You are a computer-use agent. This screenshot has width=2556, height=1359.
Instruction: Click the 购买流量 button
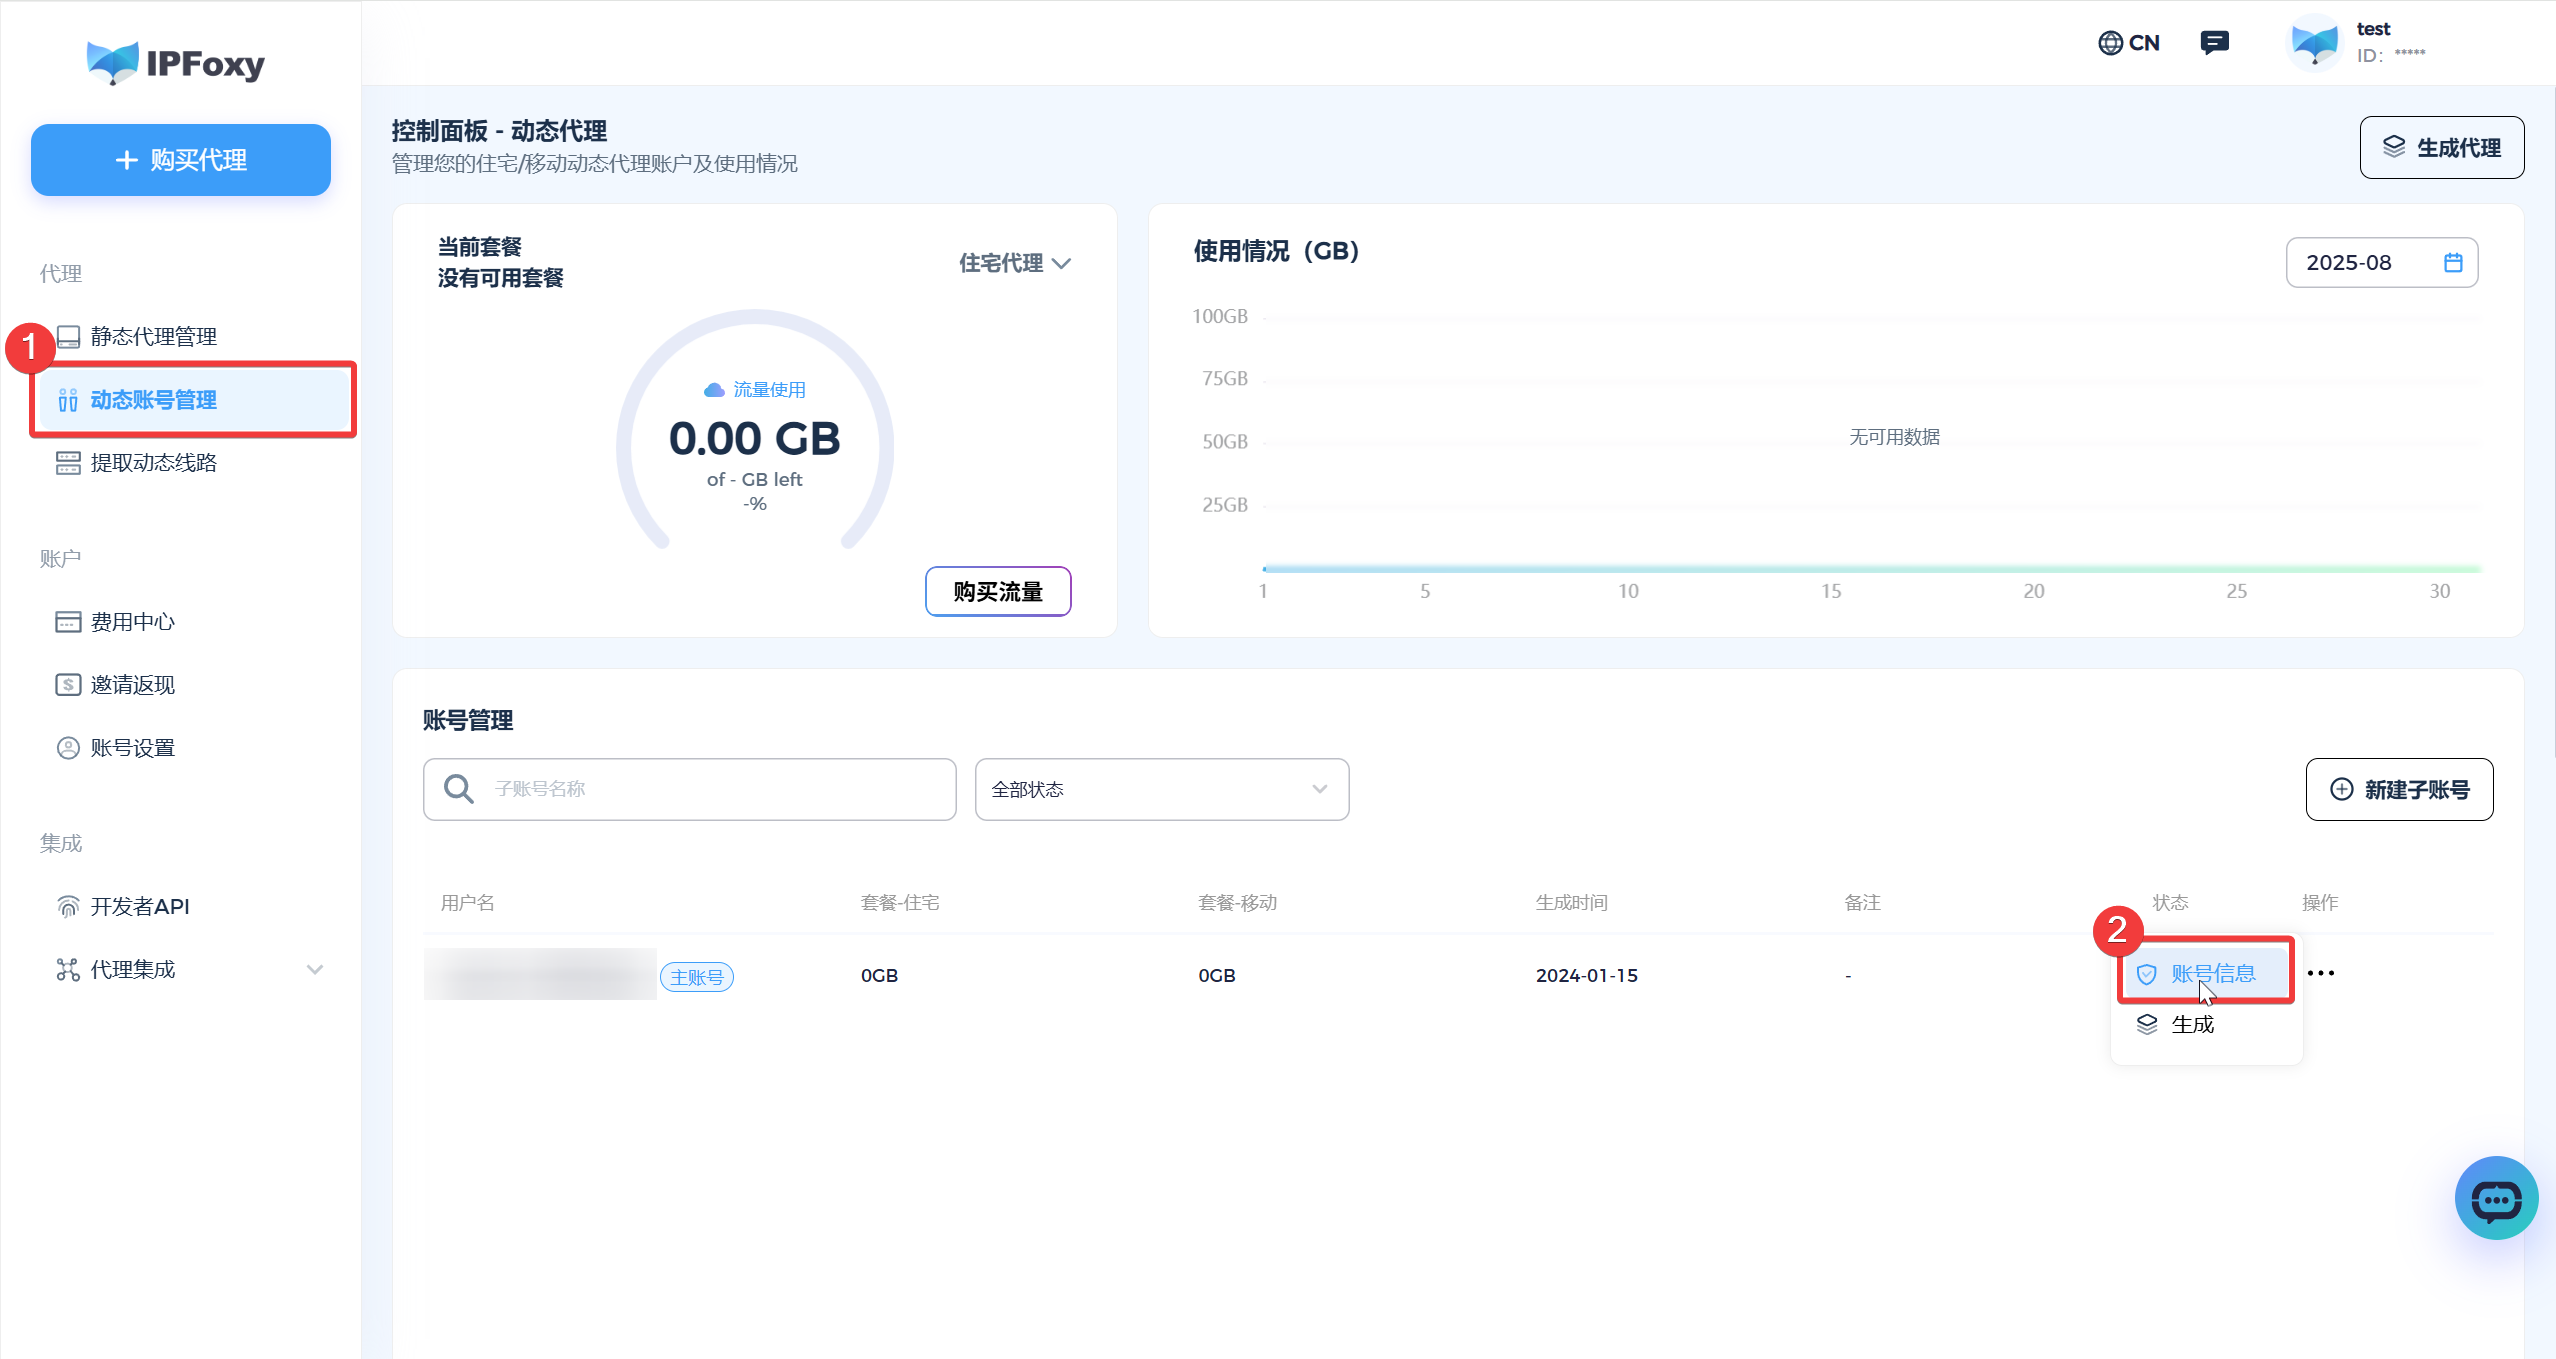coord(997,591)
